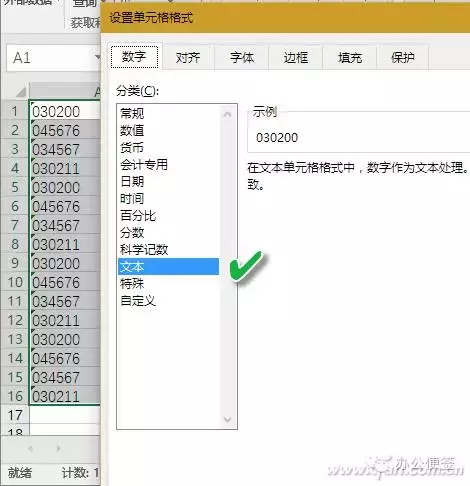Open the name box dropdown arrow
The height and width of the screenshot is (486, 470).
(97, 57)
